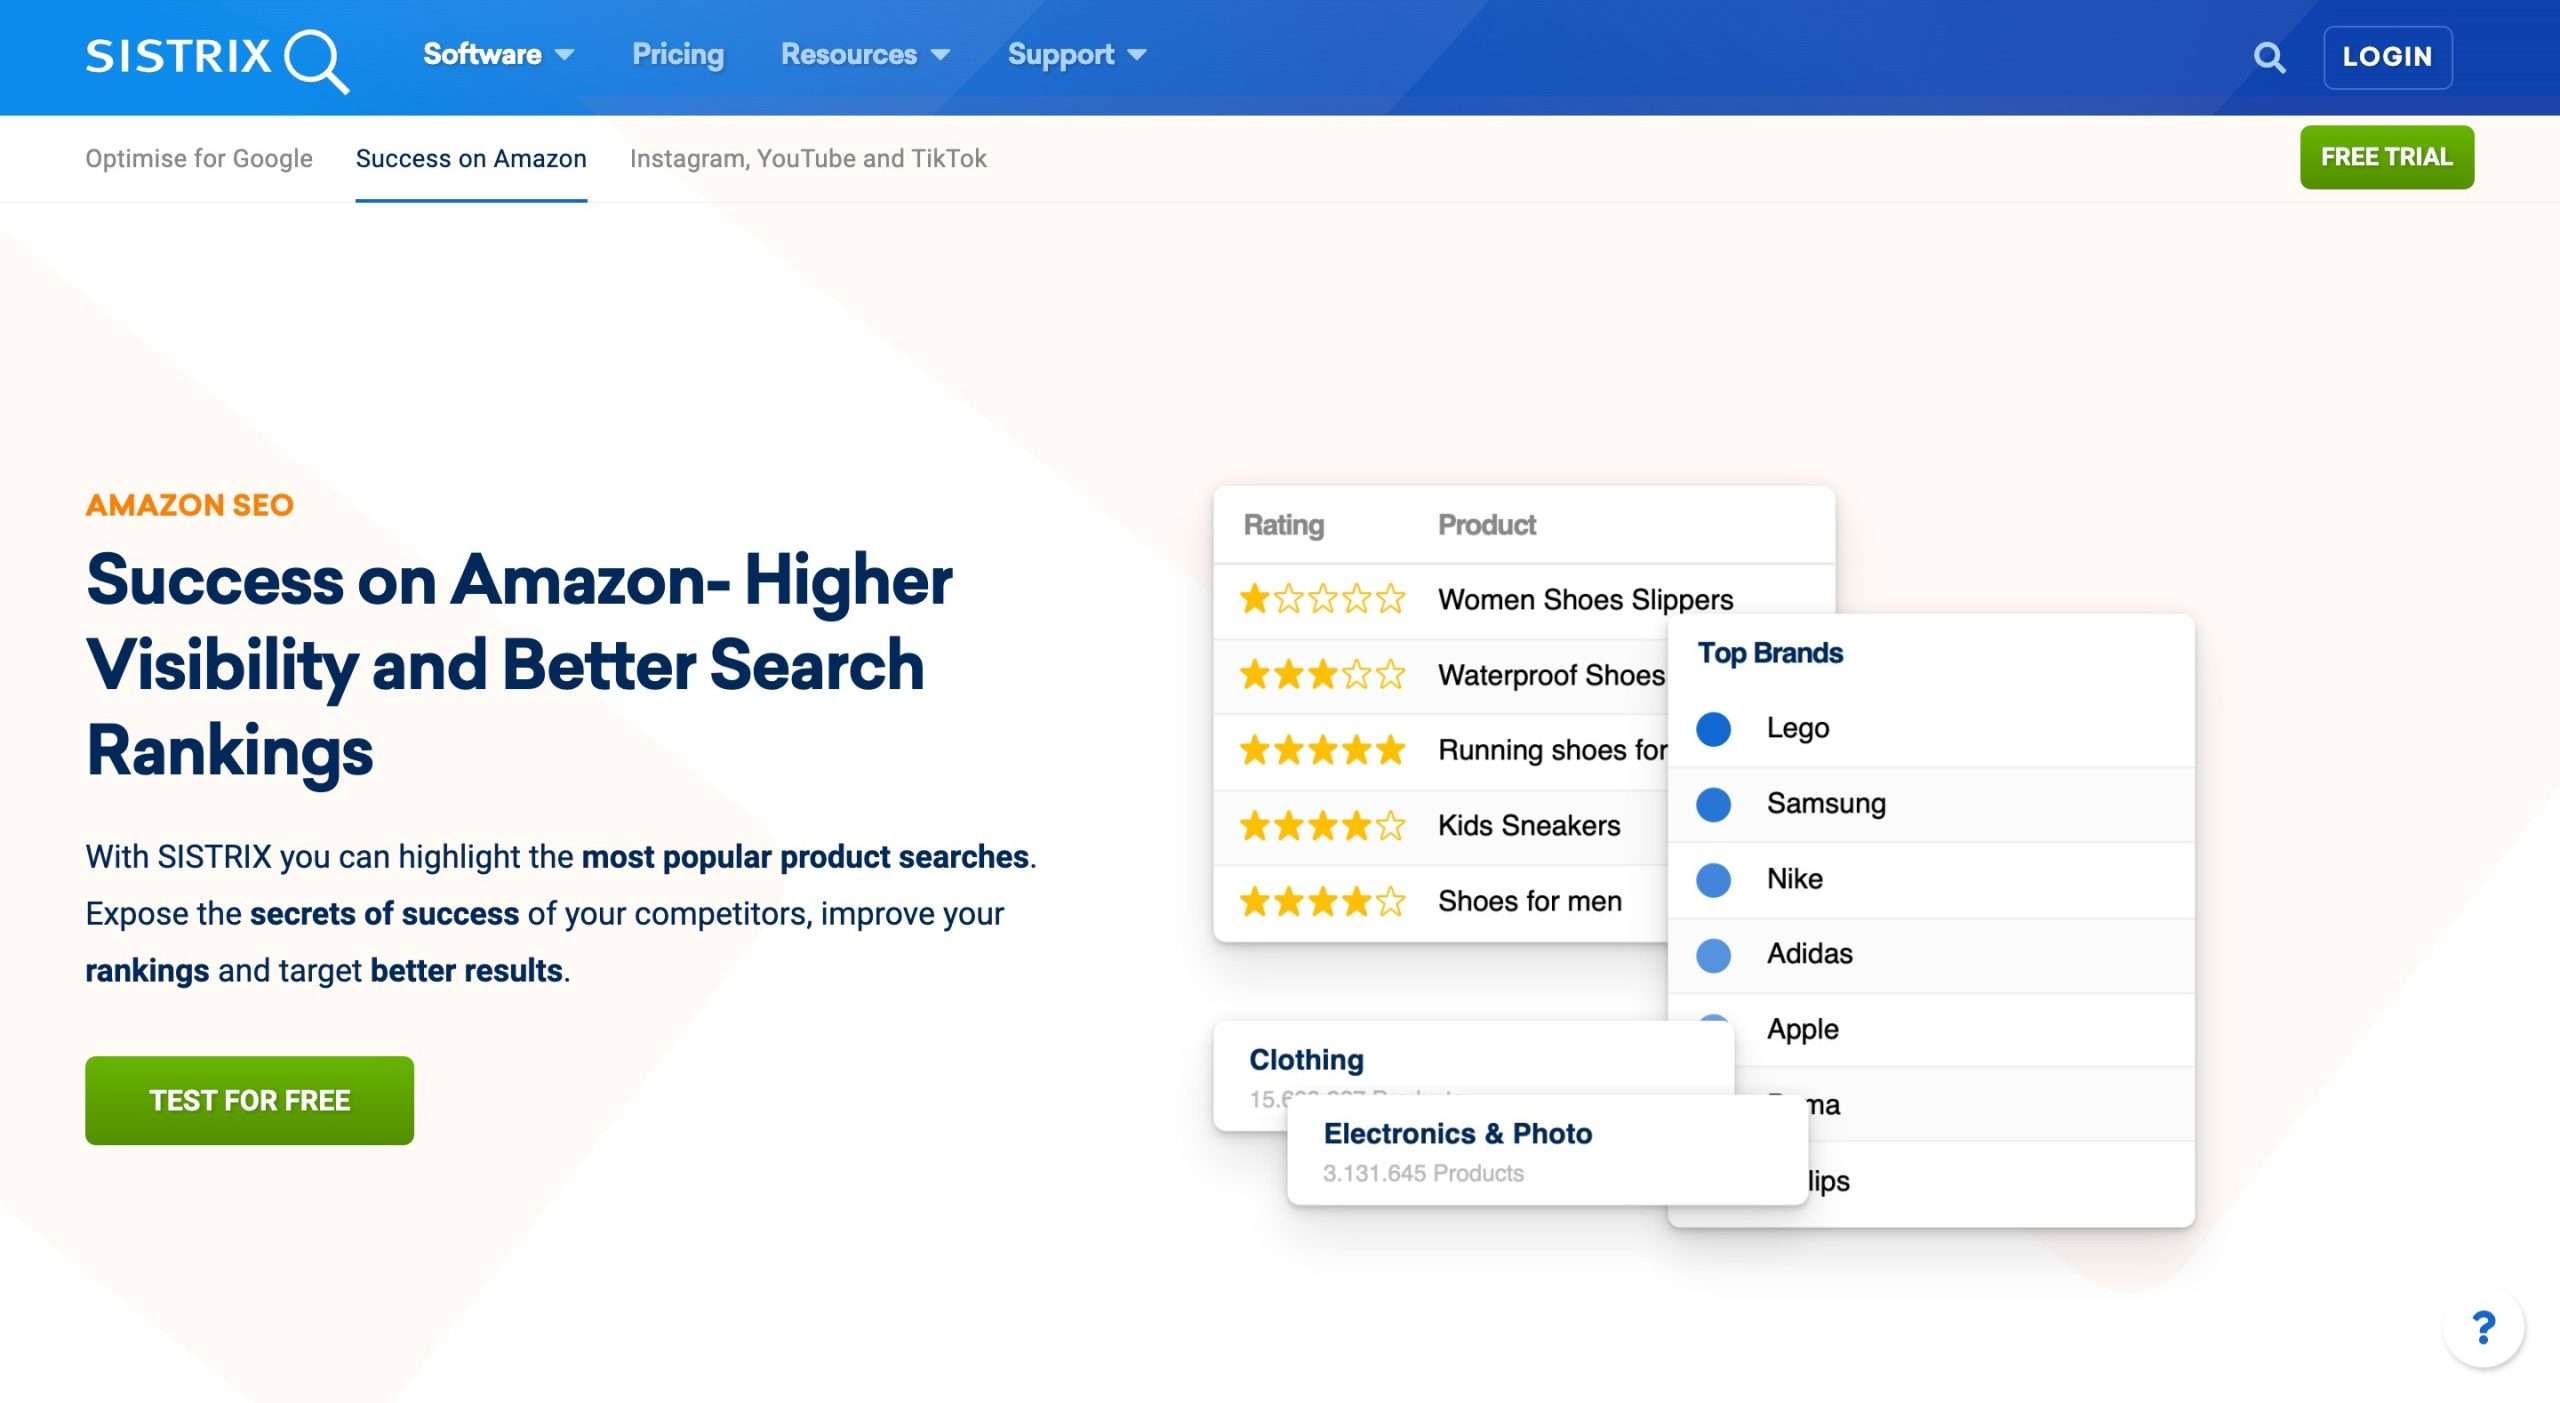2560x1403 pixels.
Task: Click a star on the Waterproof Shoes rating
Action: [1320, 675]
